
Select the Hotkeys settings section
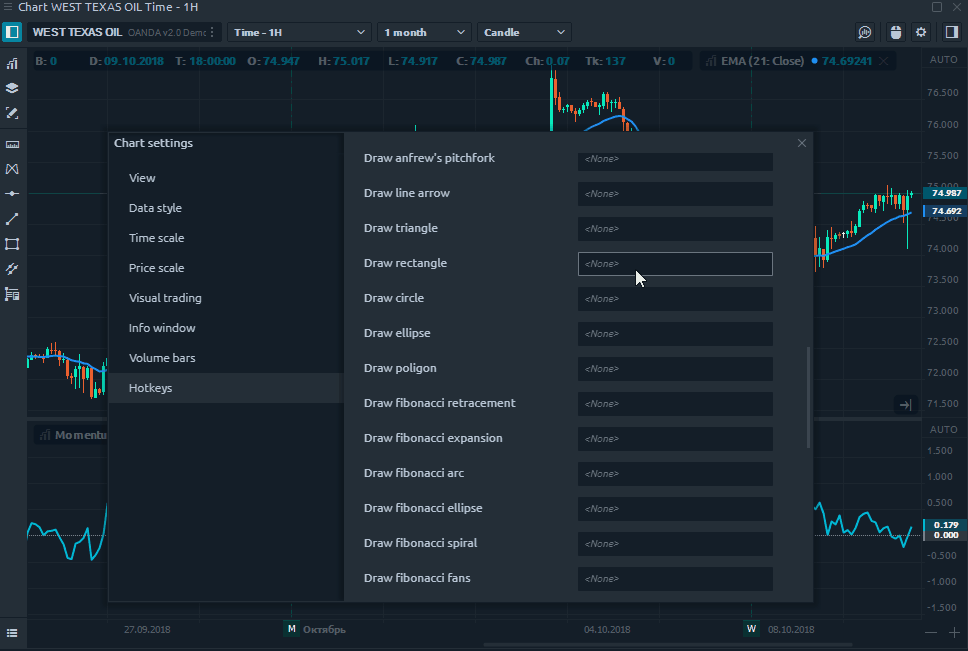click(x=226, y=388)
